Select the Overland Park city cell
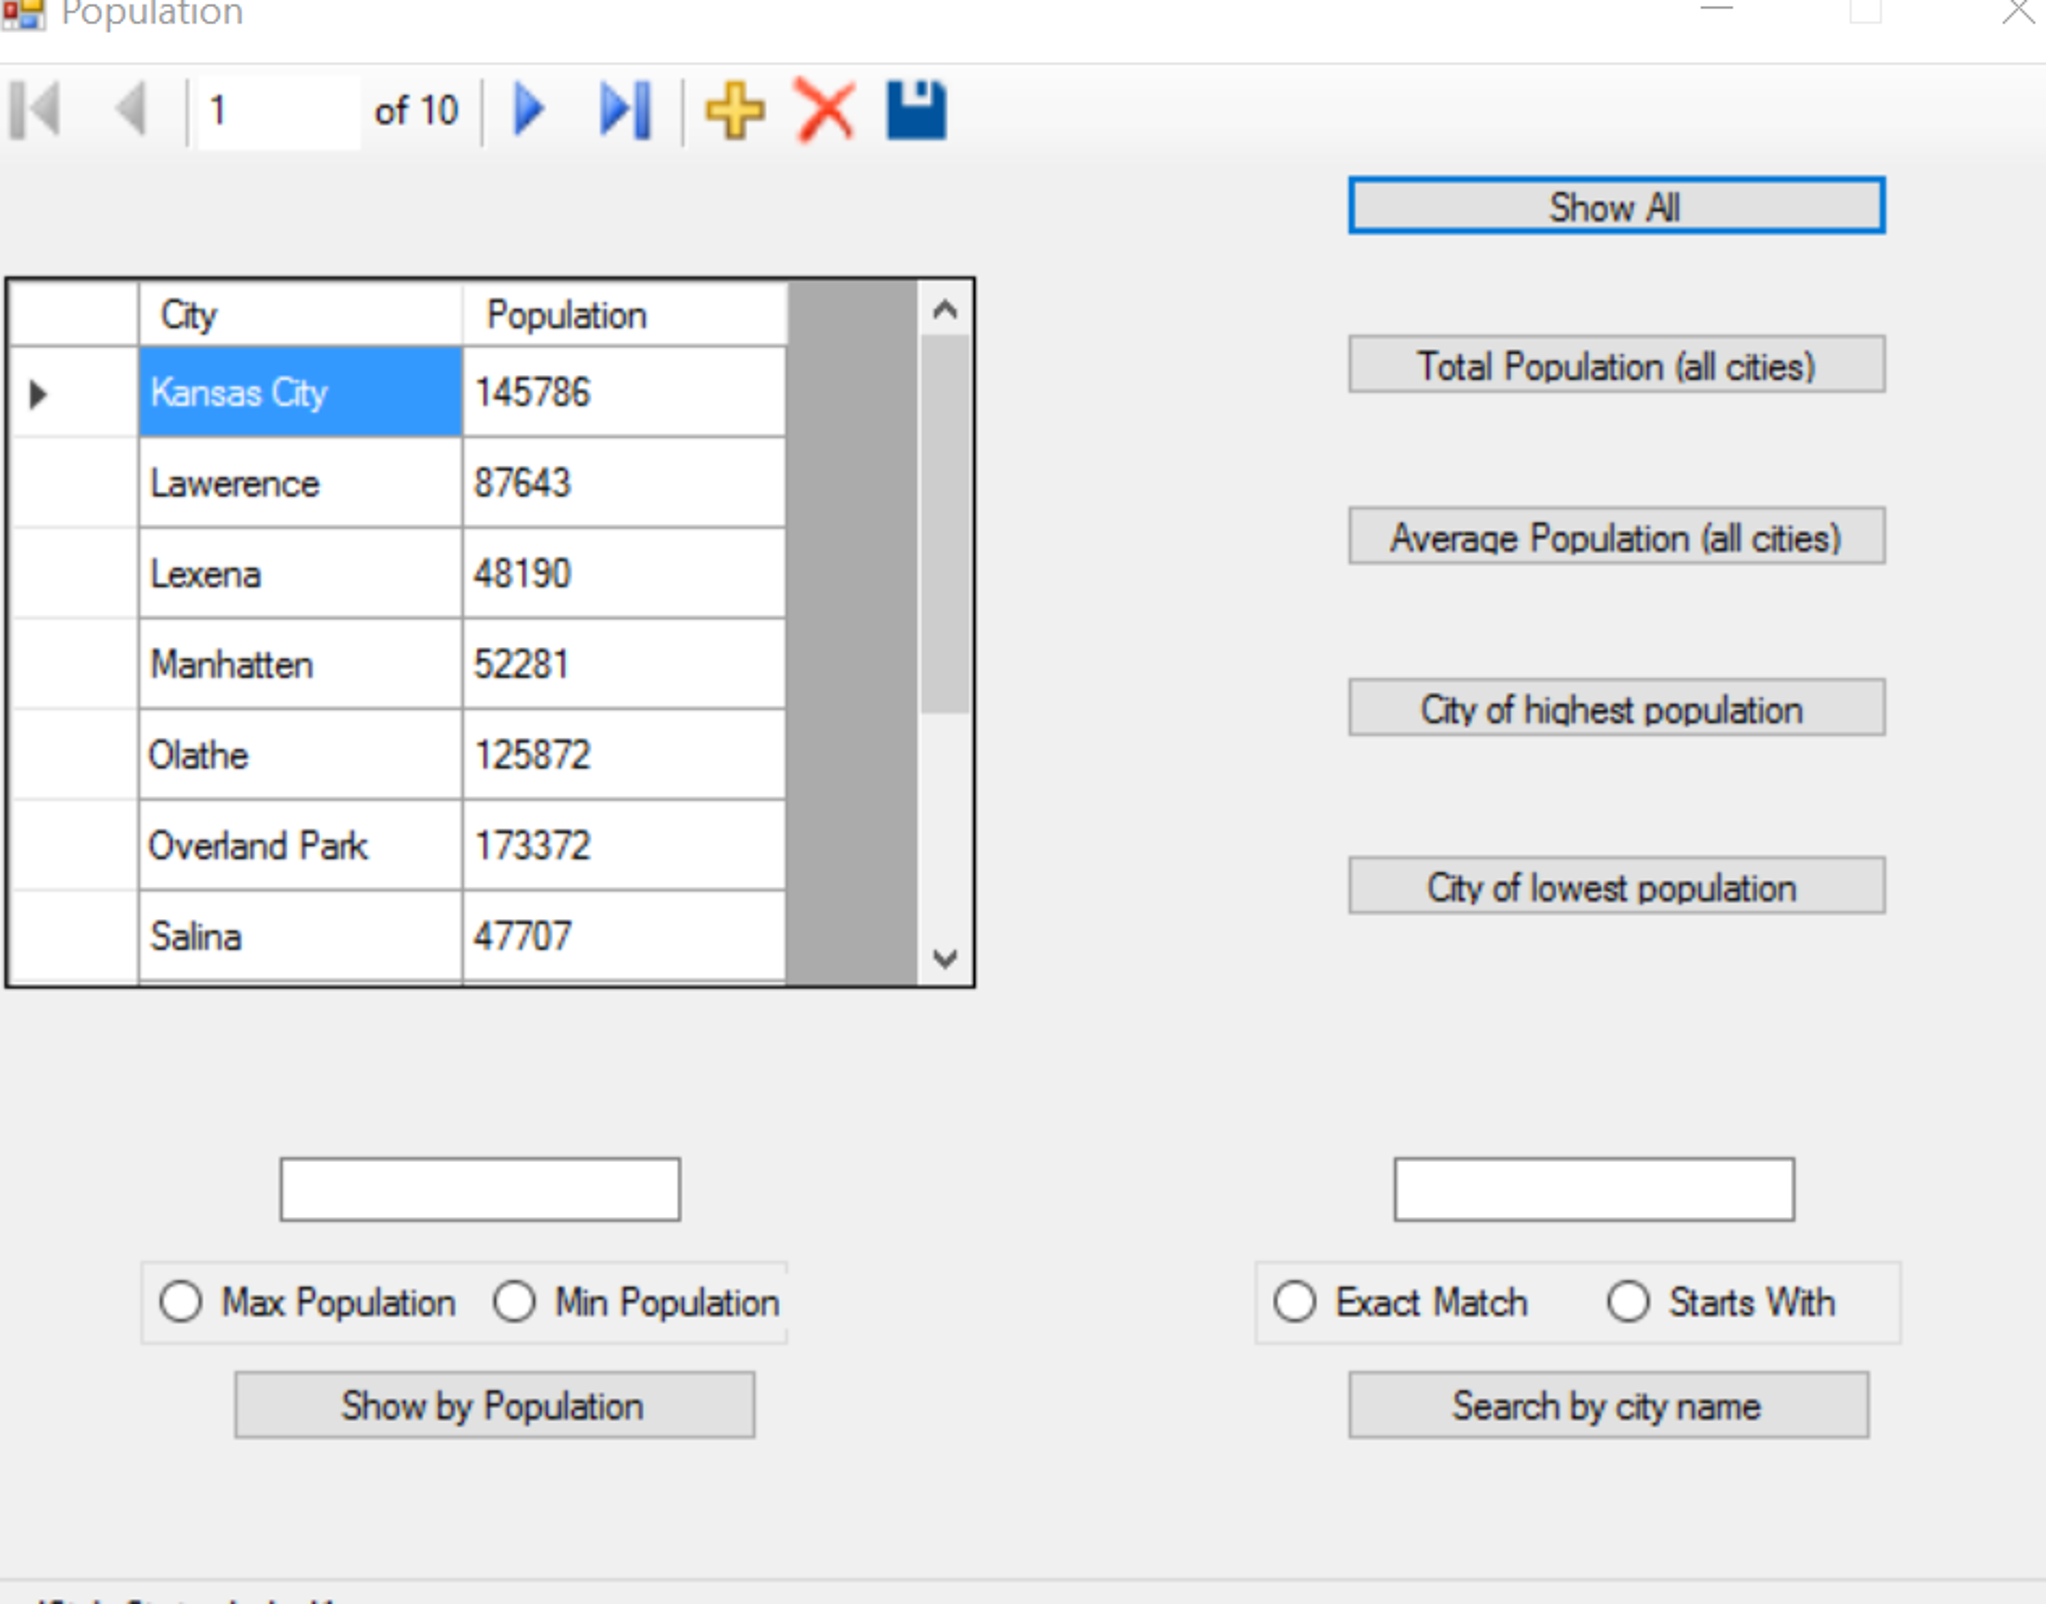This screenshot has height=1604, width=2046. point(300,845)
